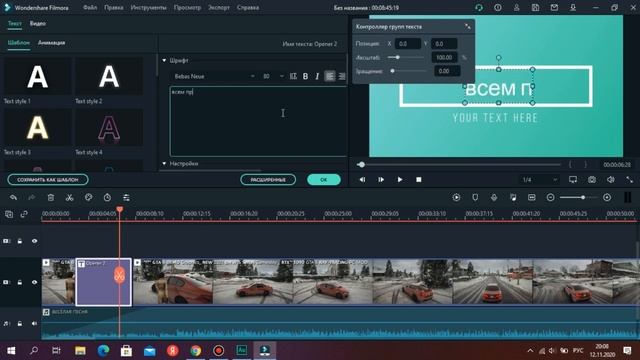
Task: Open the Инструменты menu
Action: point(149,7)
